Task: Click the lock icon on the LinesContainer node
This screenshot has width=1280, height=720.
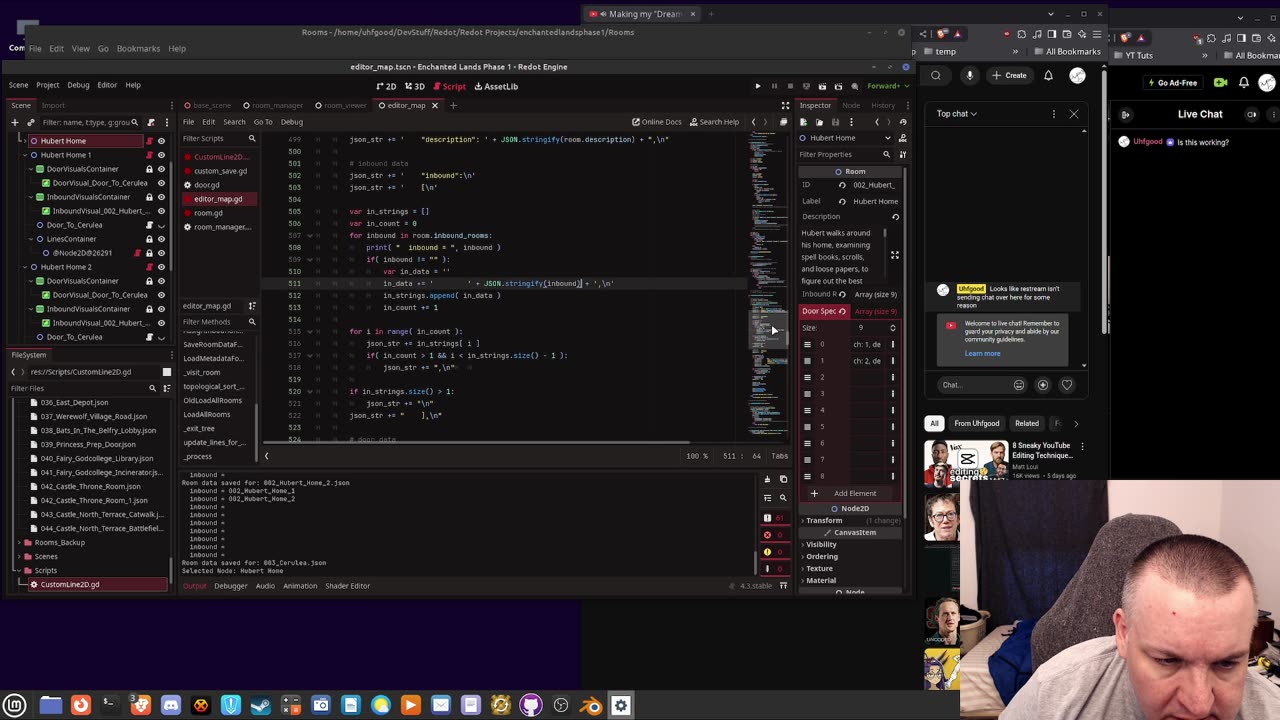Action: (149, 239)
